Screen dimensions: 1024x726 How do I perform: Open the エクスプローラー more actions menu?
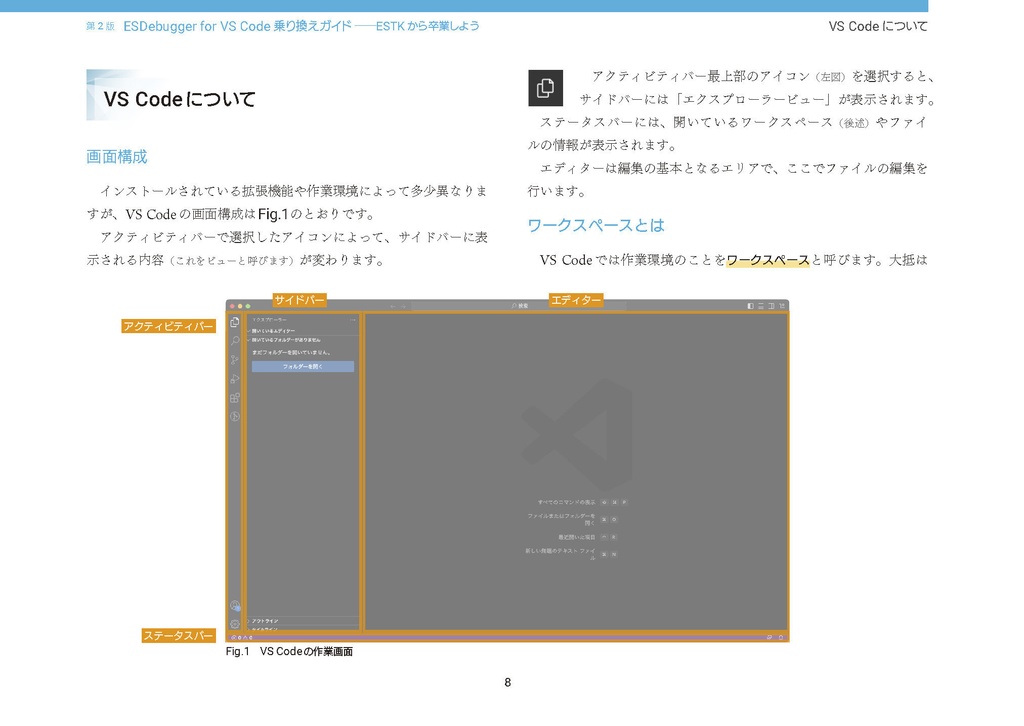coord(353,318)
